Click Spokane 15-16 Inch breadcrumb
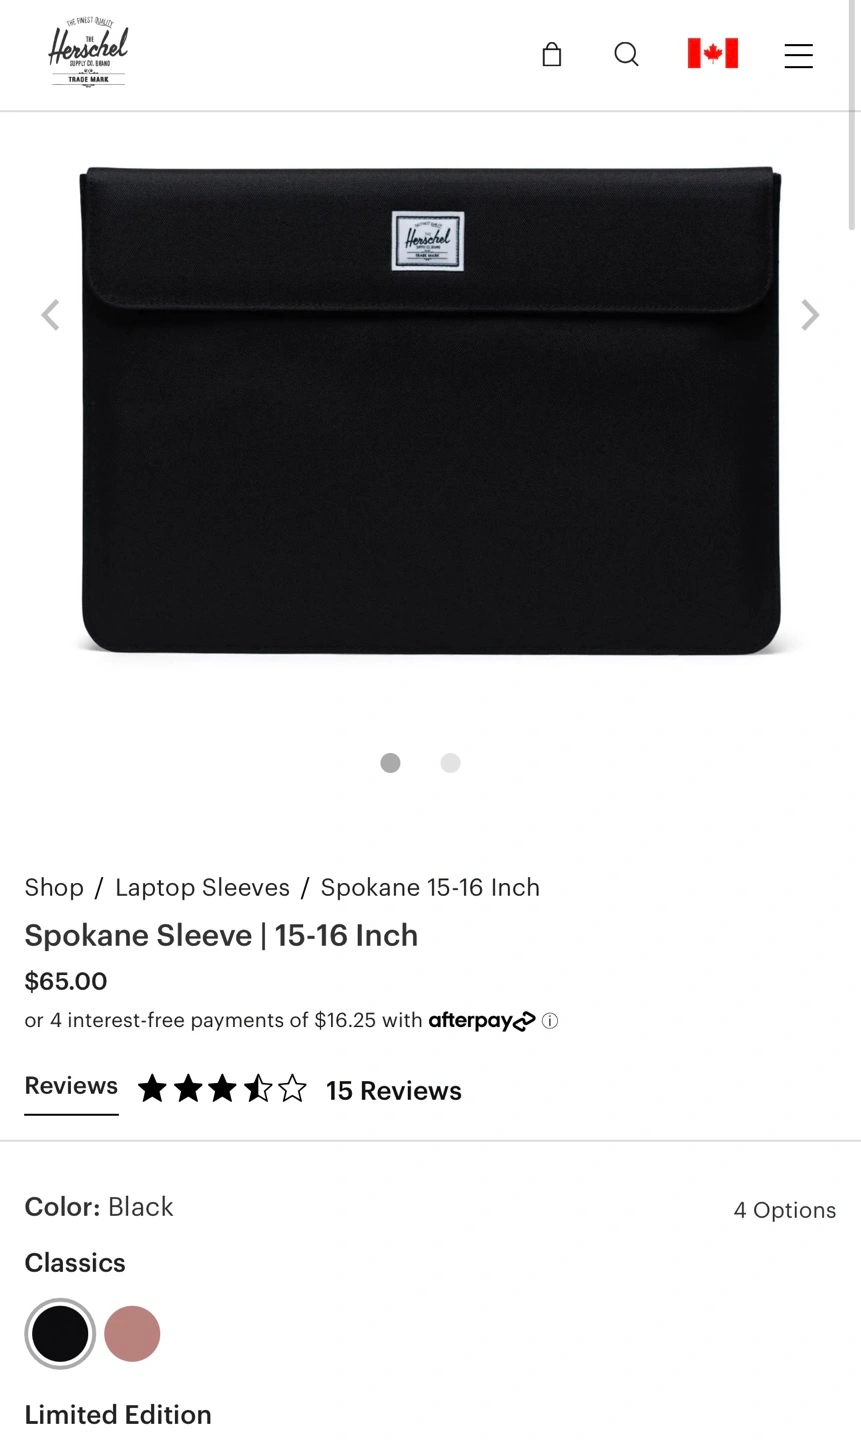 (x=430, y=888)
